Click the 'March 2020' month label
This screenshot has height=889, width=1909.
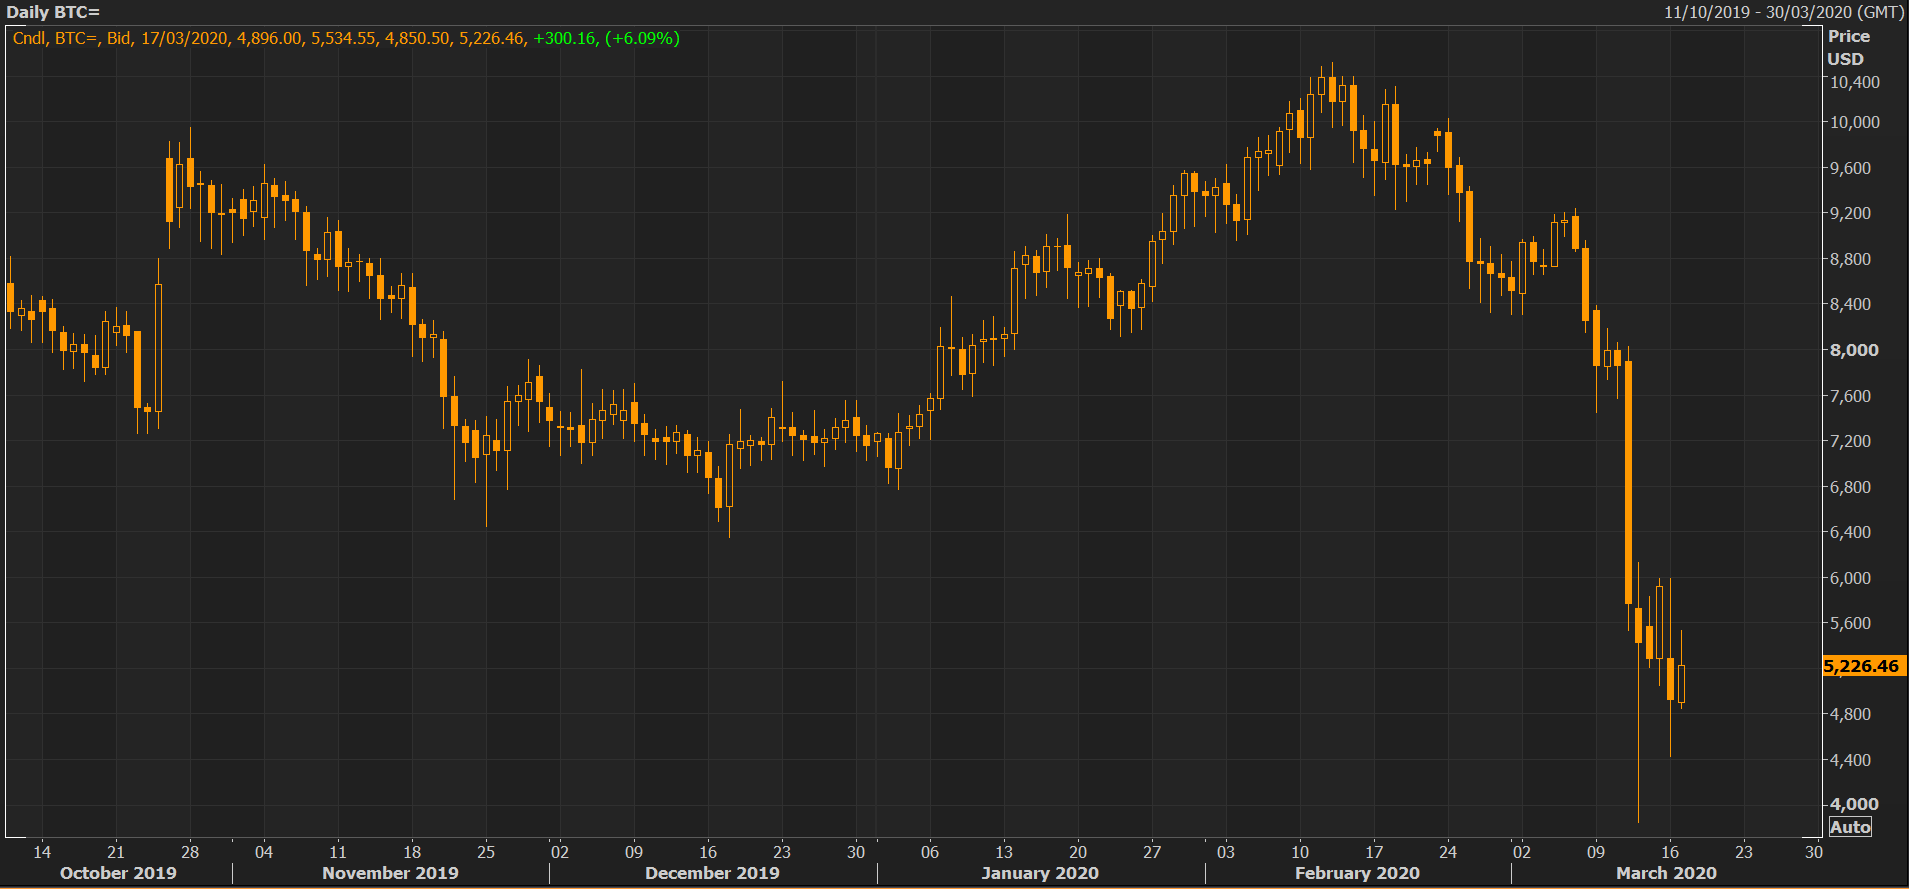coord(1666,873)
